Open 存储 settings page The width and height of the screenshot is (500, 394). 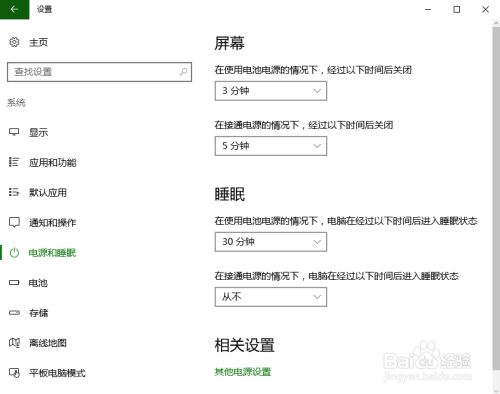(x=38, y=313)
